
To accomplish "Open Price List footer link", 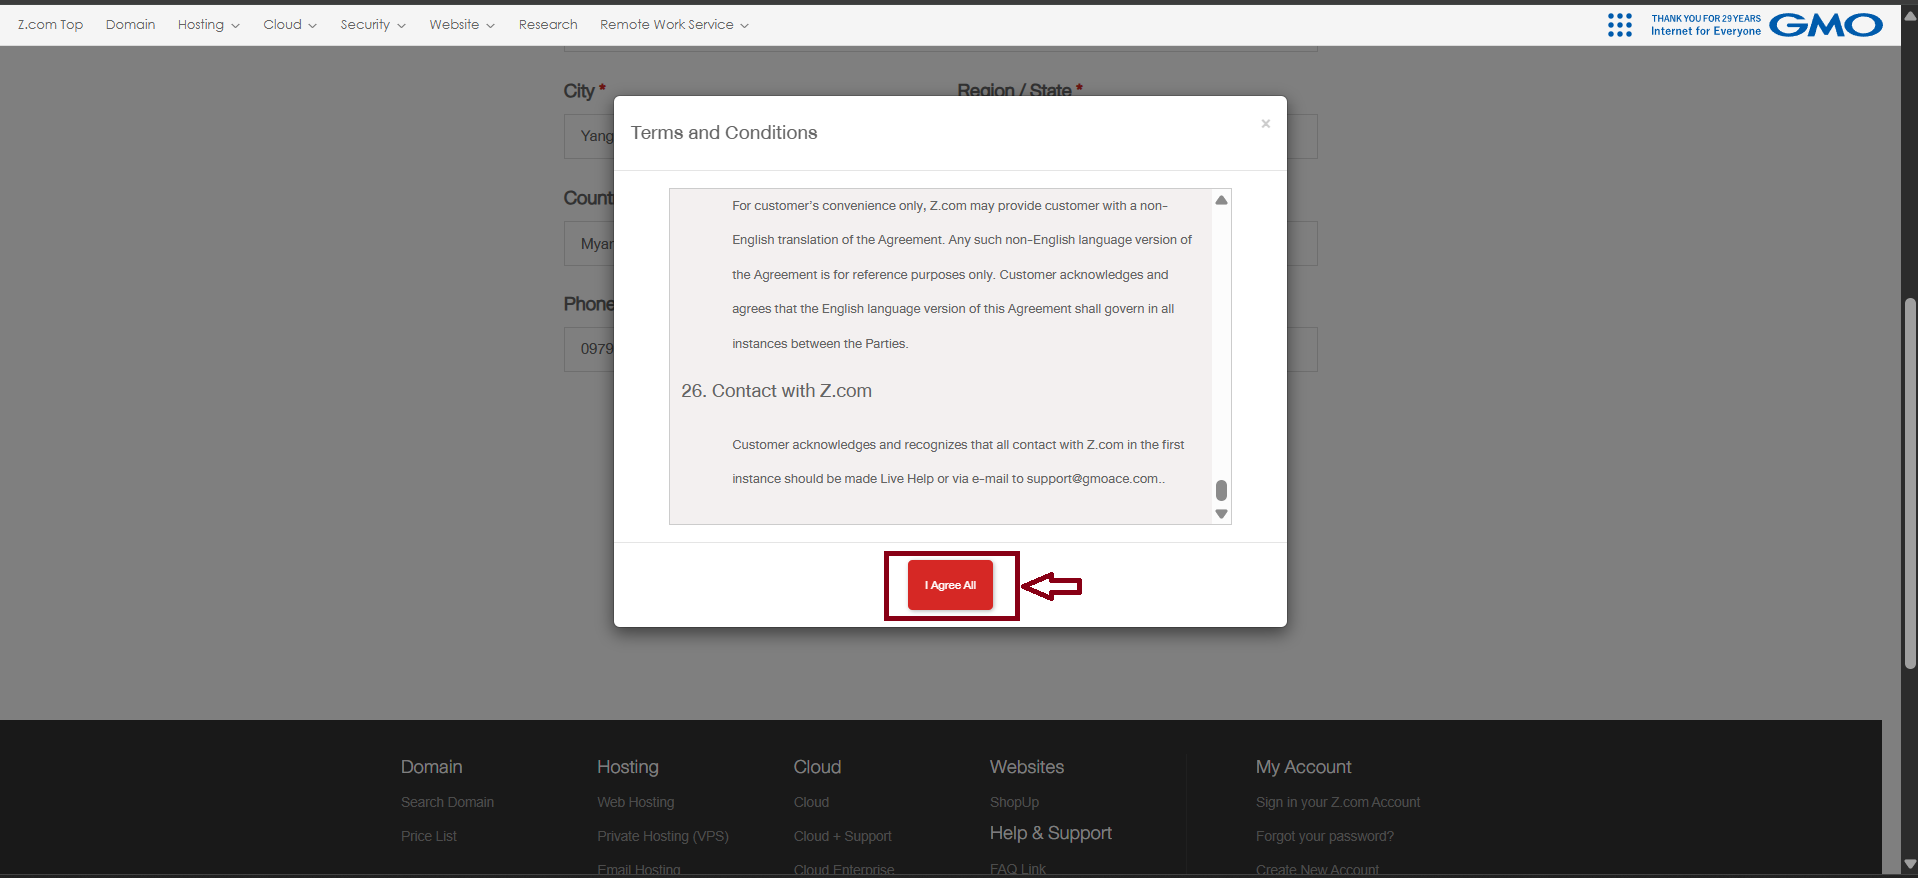I will 428,836.
